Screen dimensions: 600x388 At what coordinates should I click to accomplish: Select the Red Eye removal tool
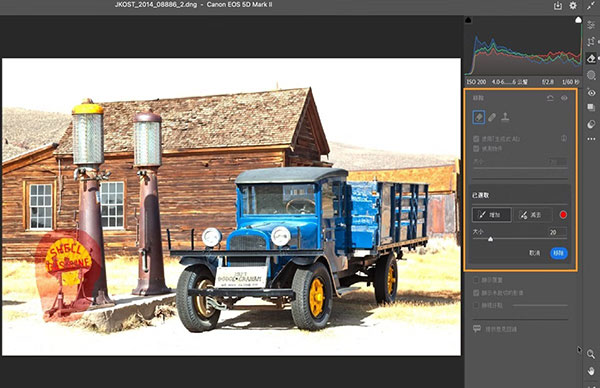pyautogui.click(x=591, y=93)
